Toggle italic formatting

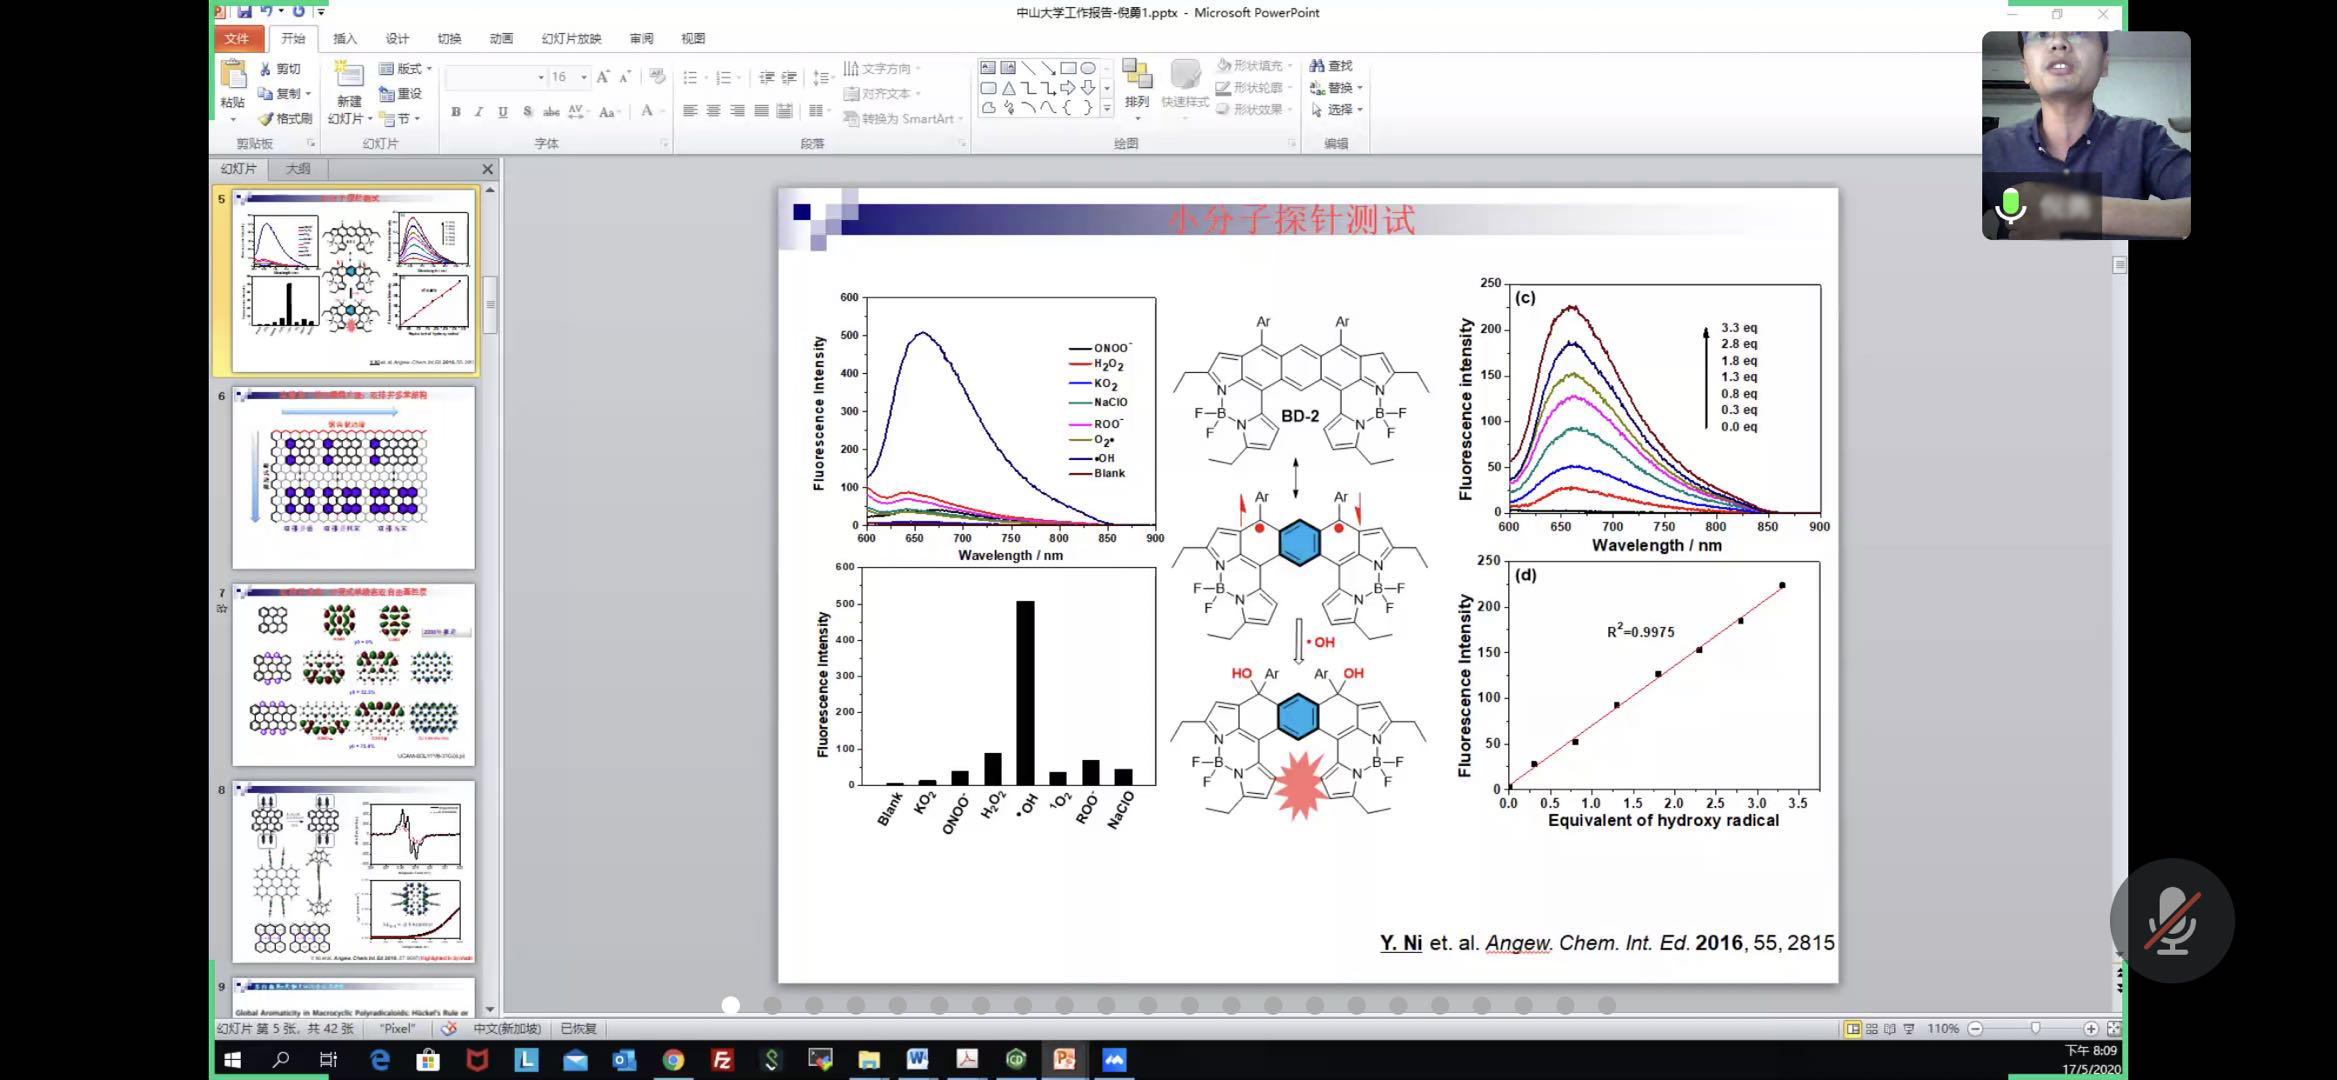click(479, 112)
